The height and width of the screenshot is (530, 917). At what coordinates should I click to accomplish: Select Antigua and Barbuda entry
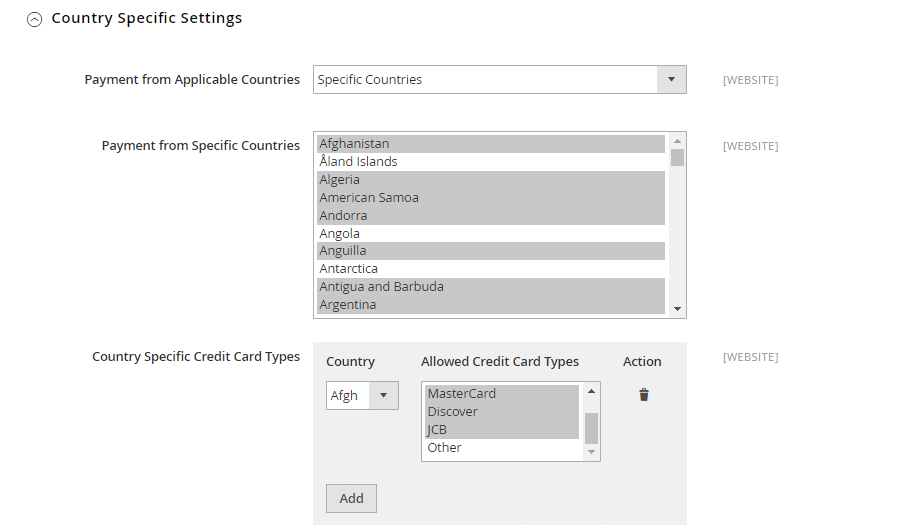coord(490,287)
